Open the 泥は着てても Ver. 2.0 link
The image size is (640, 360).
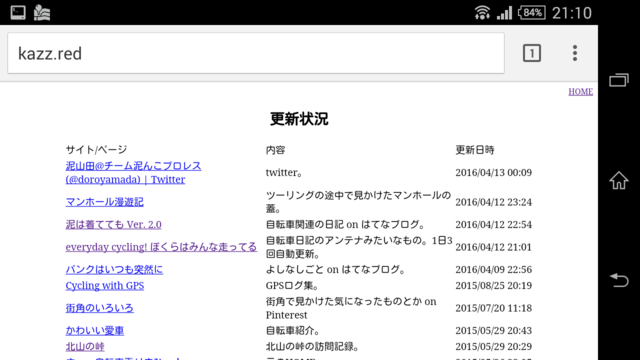click(113, 224)
